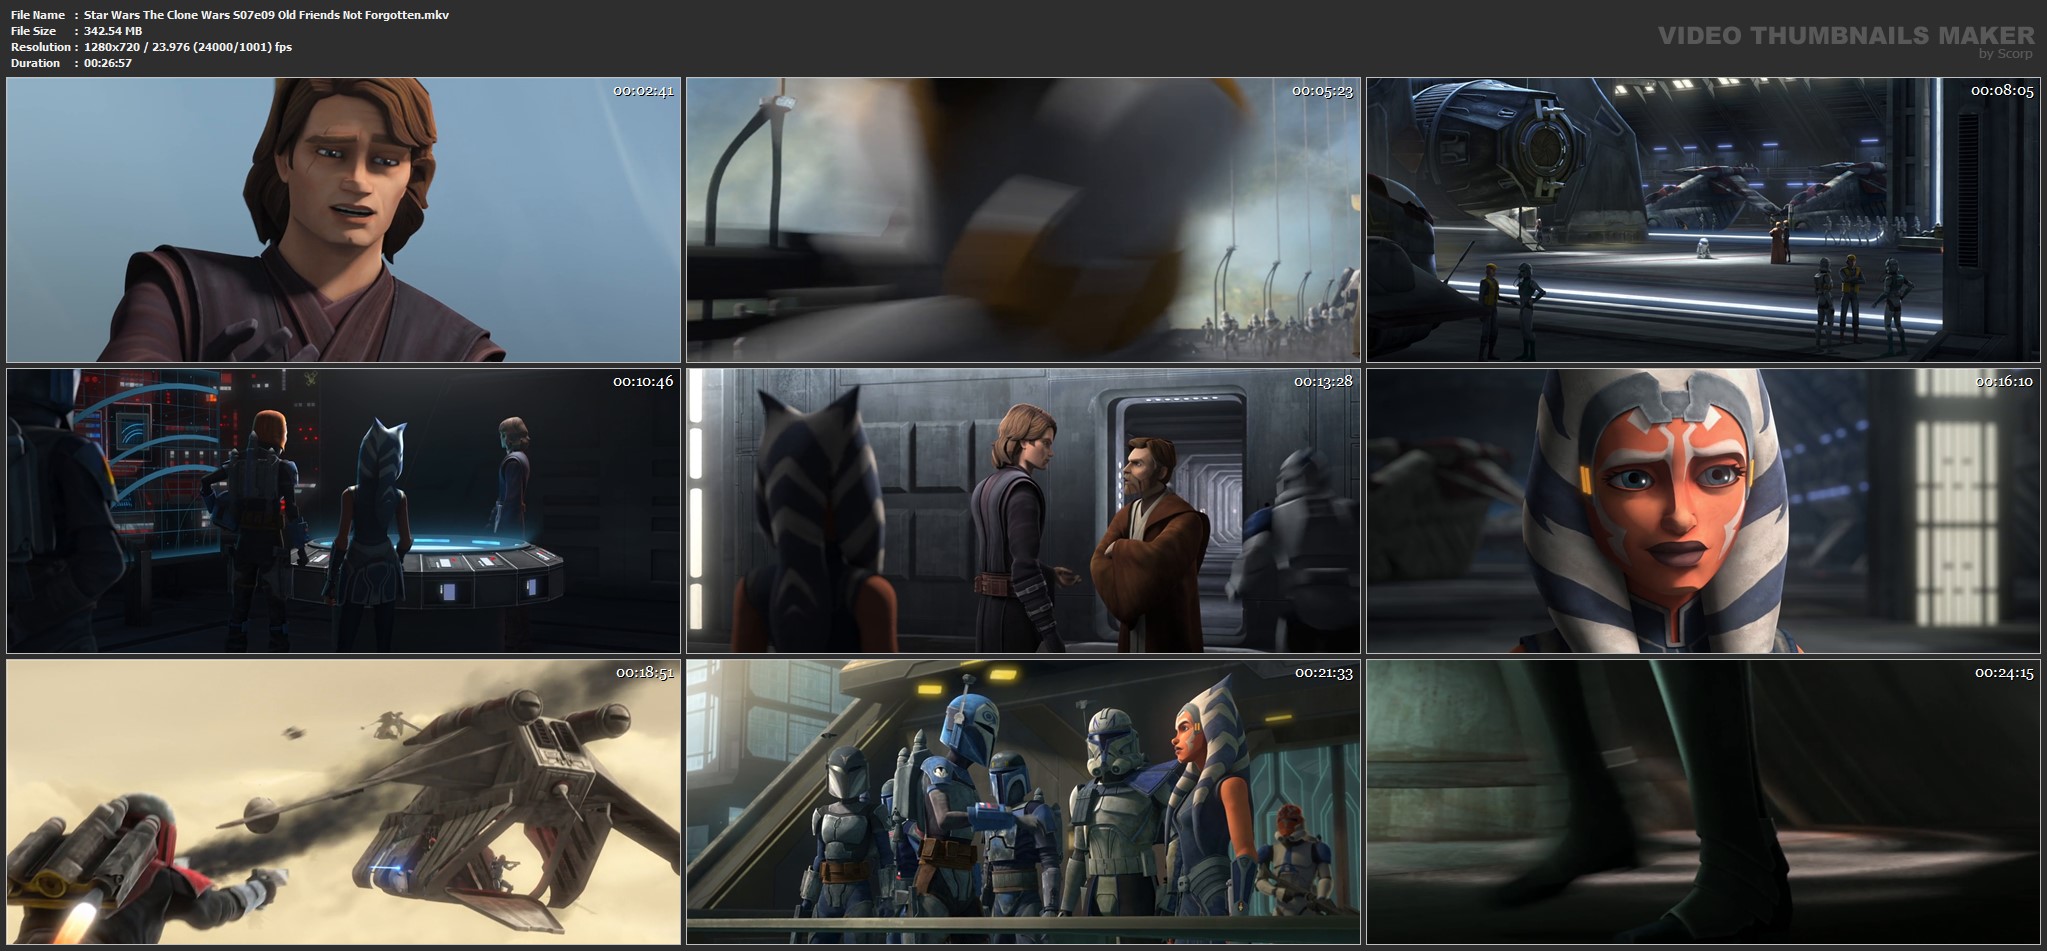Click the Resolution label
The image size is (2047, 951).
pyautogui.click(x=40, y=47)
